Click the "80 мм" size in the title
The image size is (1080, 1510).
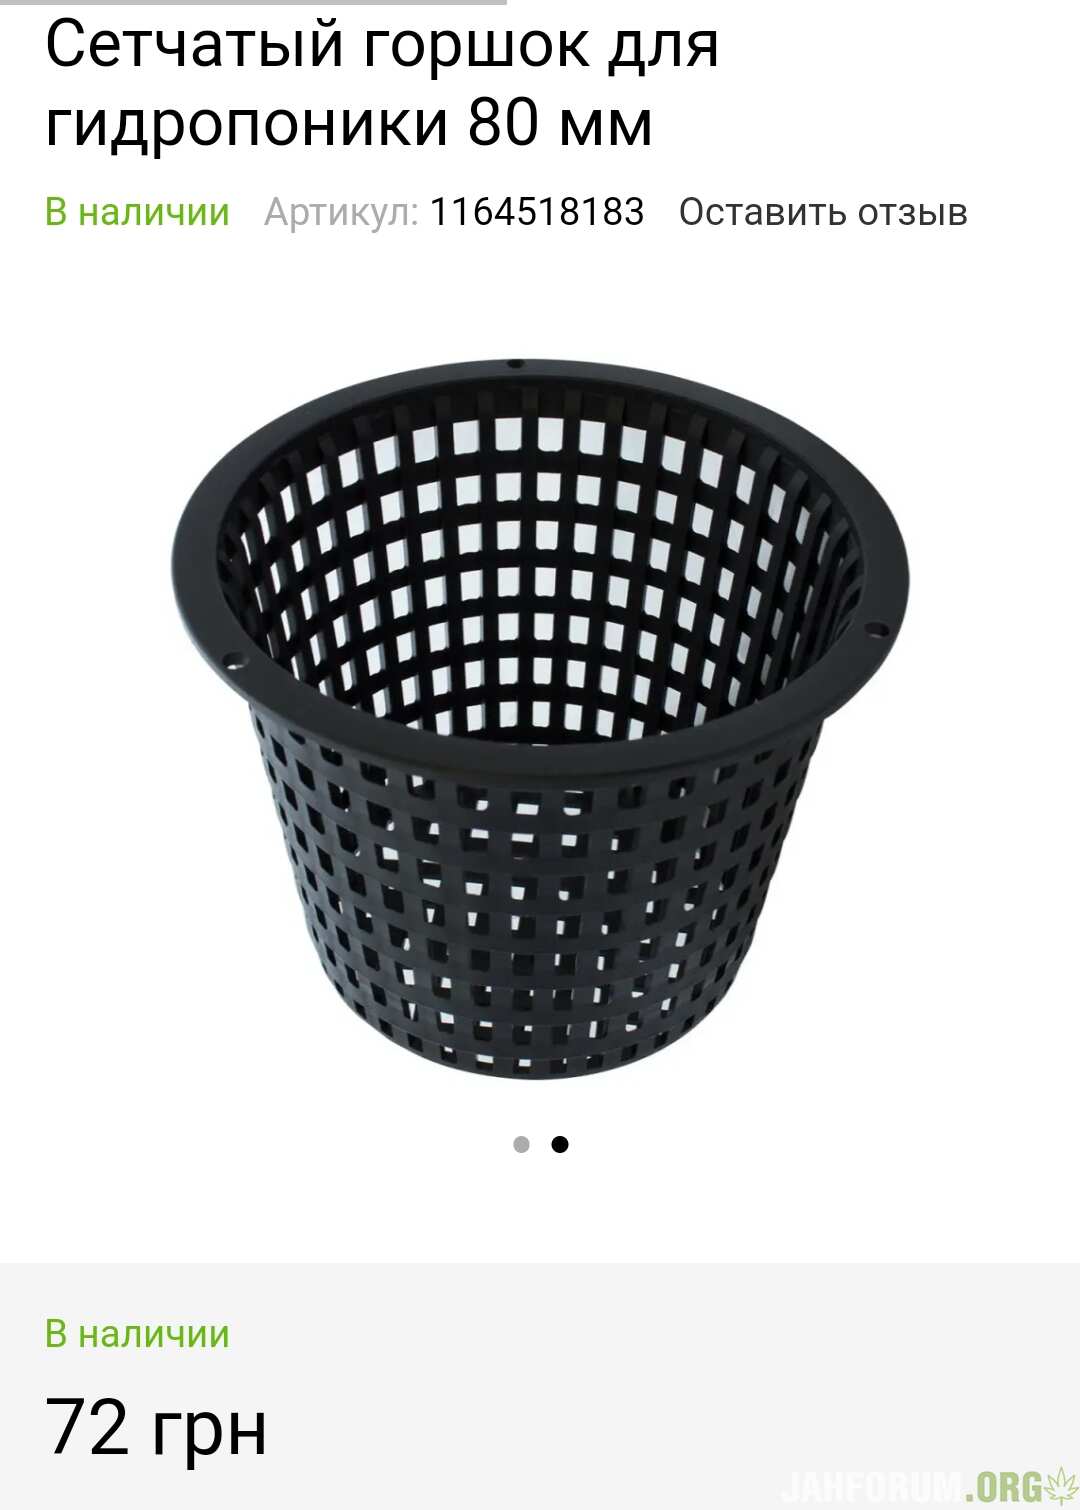click(x=560, y=124)
